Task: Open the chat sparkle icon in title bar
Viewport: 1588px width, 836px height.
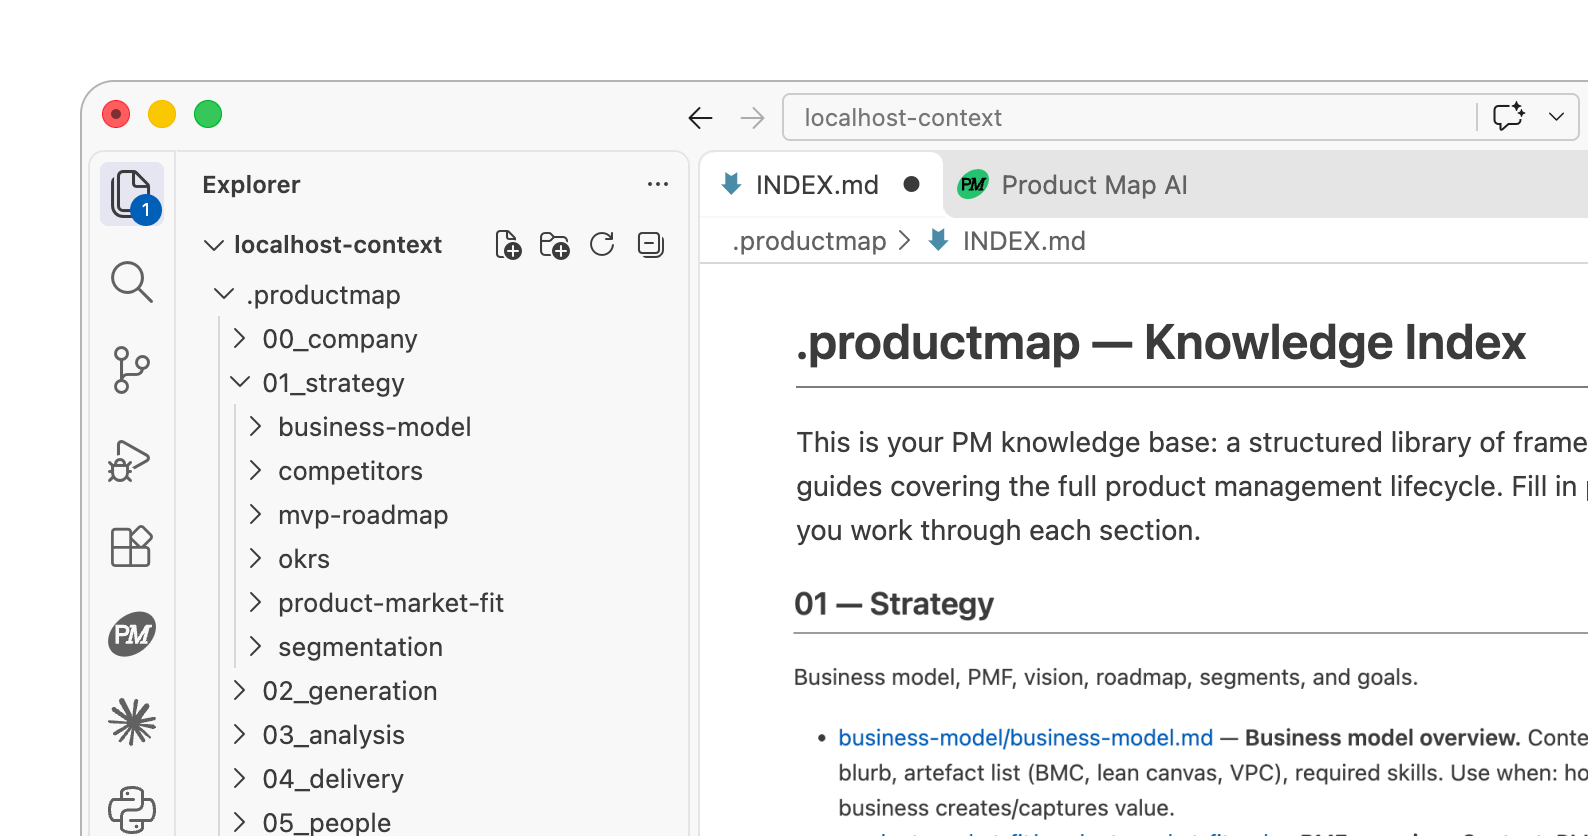Action: coord(1509,117)
